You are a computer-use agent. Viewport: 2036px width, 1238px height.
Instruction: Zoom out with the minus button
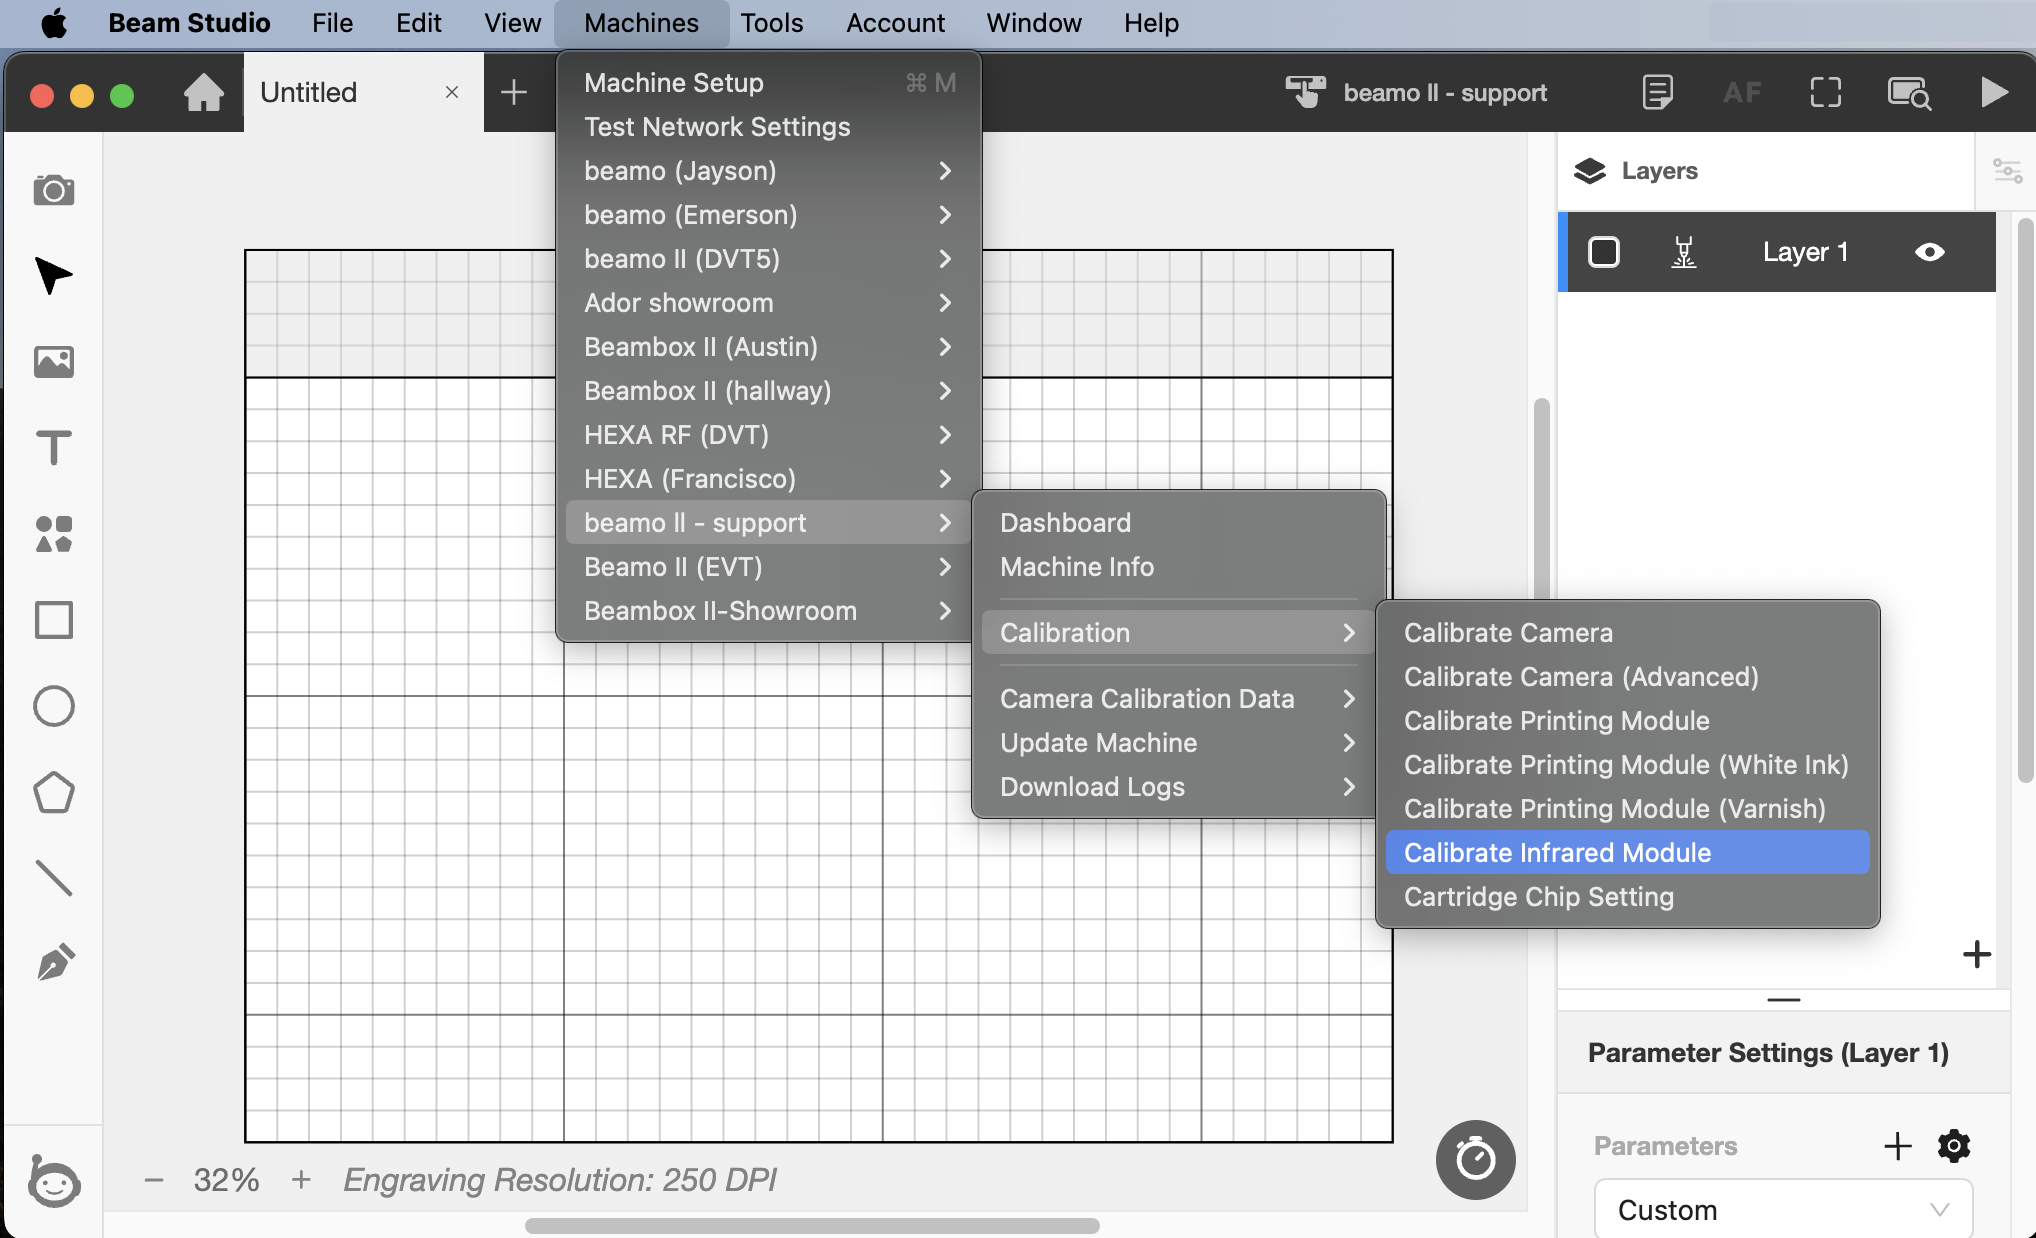click(x=154, y=1180)
